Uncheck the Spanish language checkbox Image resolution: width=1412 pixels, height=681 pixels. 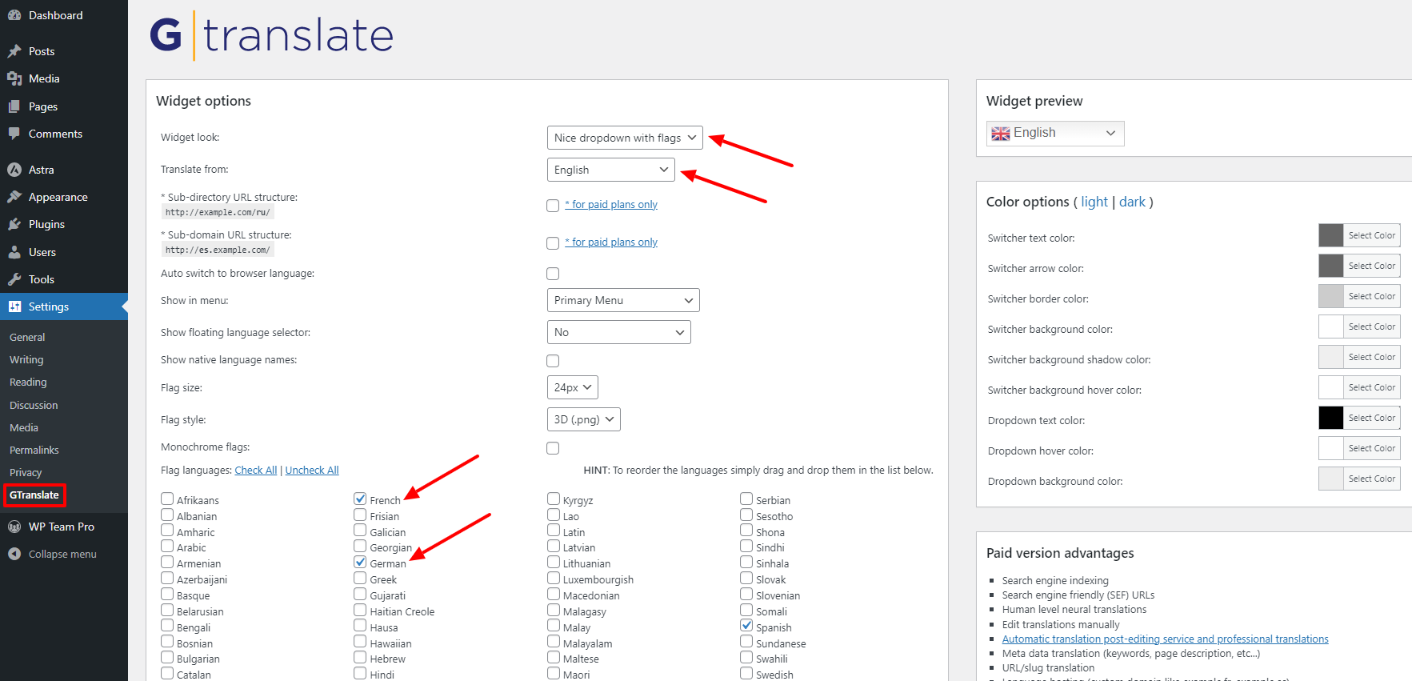click(747, 626)
